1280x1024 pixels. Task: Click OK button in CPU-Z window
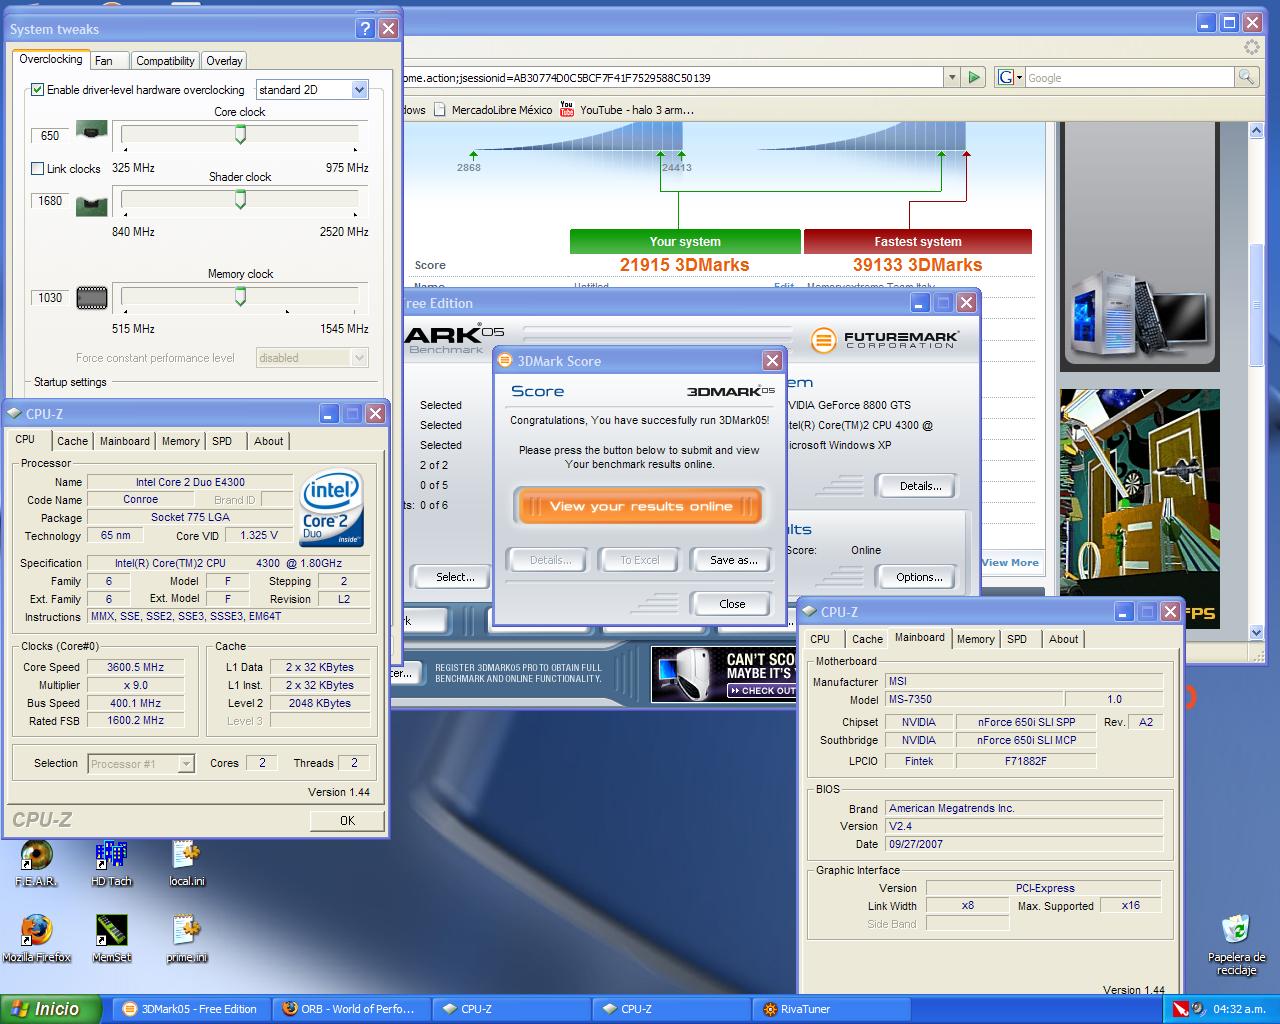(347, 820)
